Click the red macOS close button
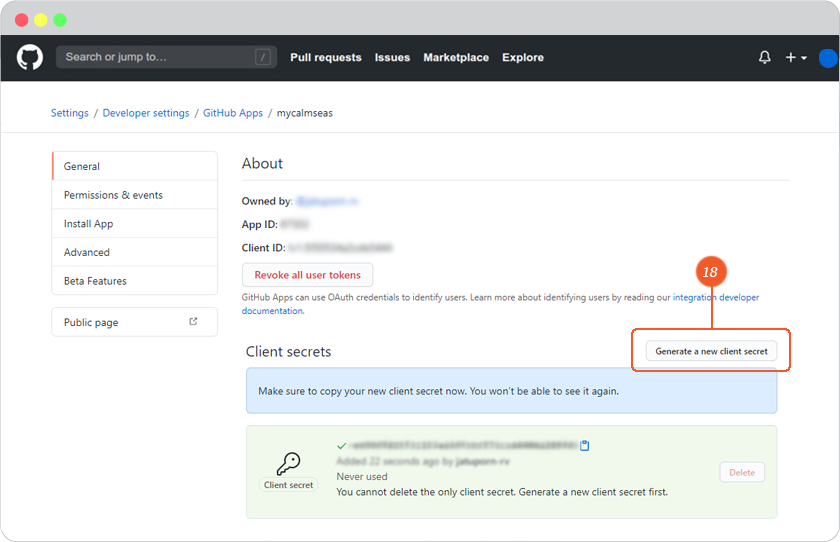This screenshot has width=840, height=542. point(21,20)
